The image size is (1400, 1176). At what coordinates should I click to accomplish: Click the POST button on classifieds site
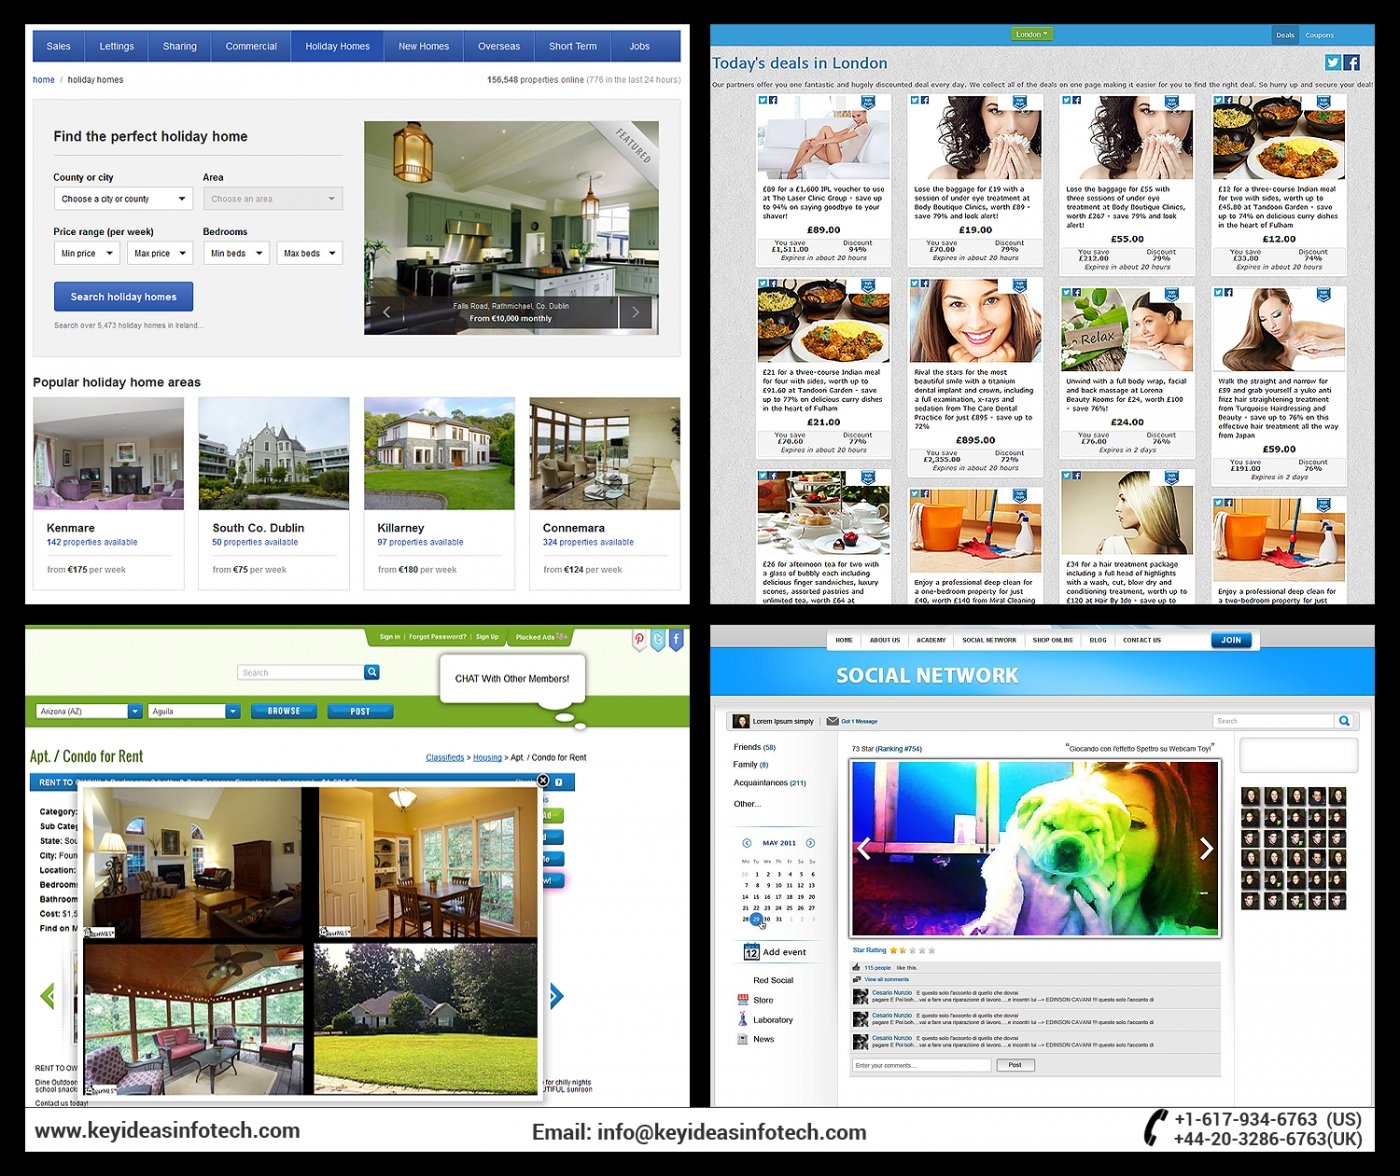(360, 711)
